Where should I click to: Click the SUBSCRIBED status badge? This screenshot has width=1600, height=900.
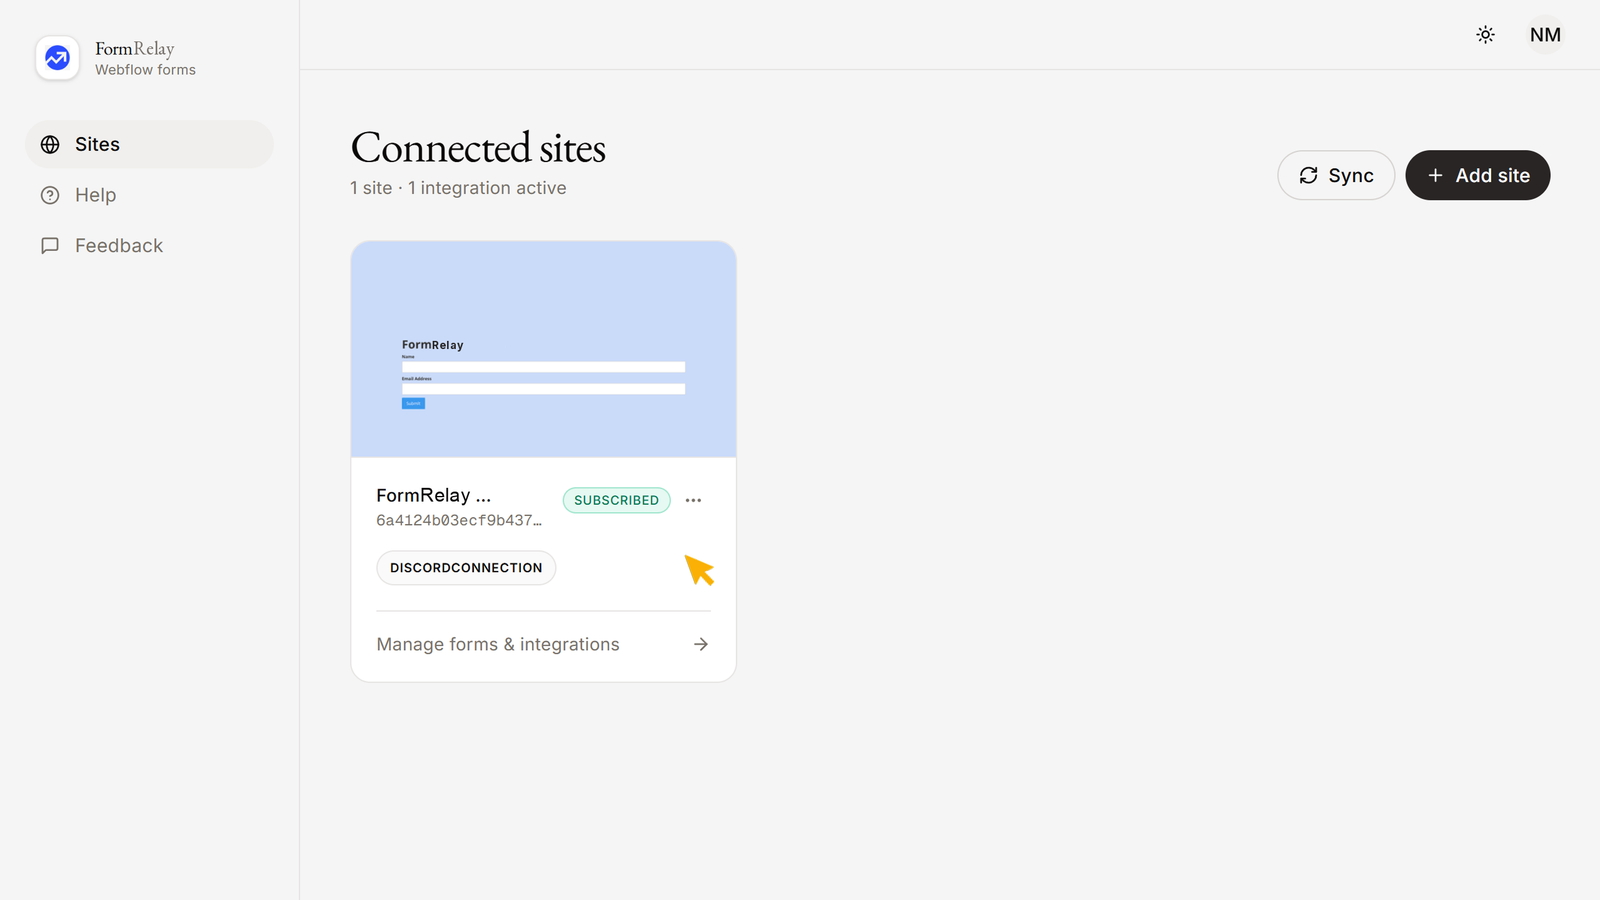click(x=616, y=500)
